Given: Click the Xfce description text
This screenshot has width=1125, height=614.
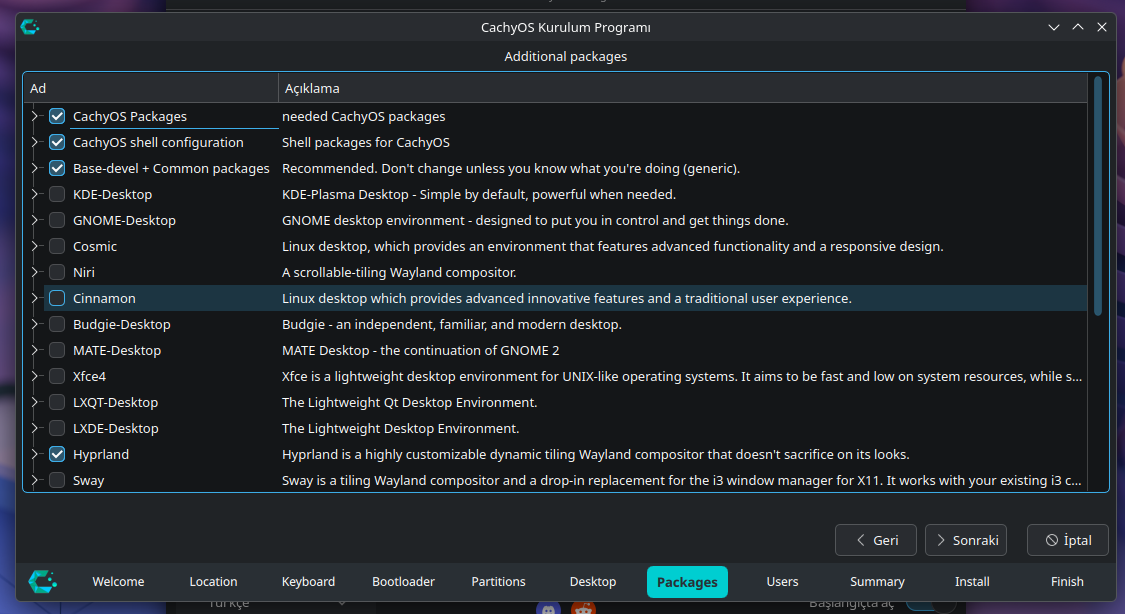Looking at the screenshot, I should (x=682, y=376).
